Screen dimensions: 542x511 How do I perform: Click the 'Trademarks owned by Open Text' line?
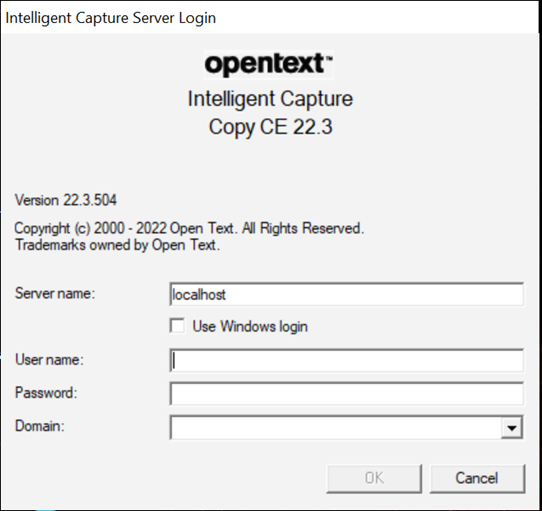[117, 245]
